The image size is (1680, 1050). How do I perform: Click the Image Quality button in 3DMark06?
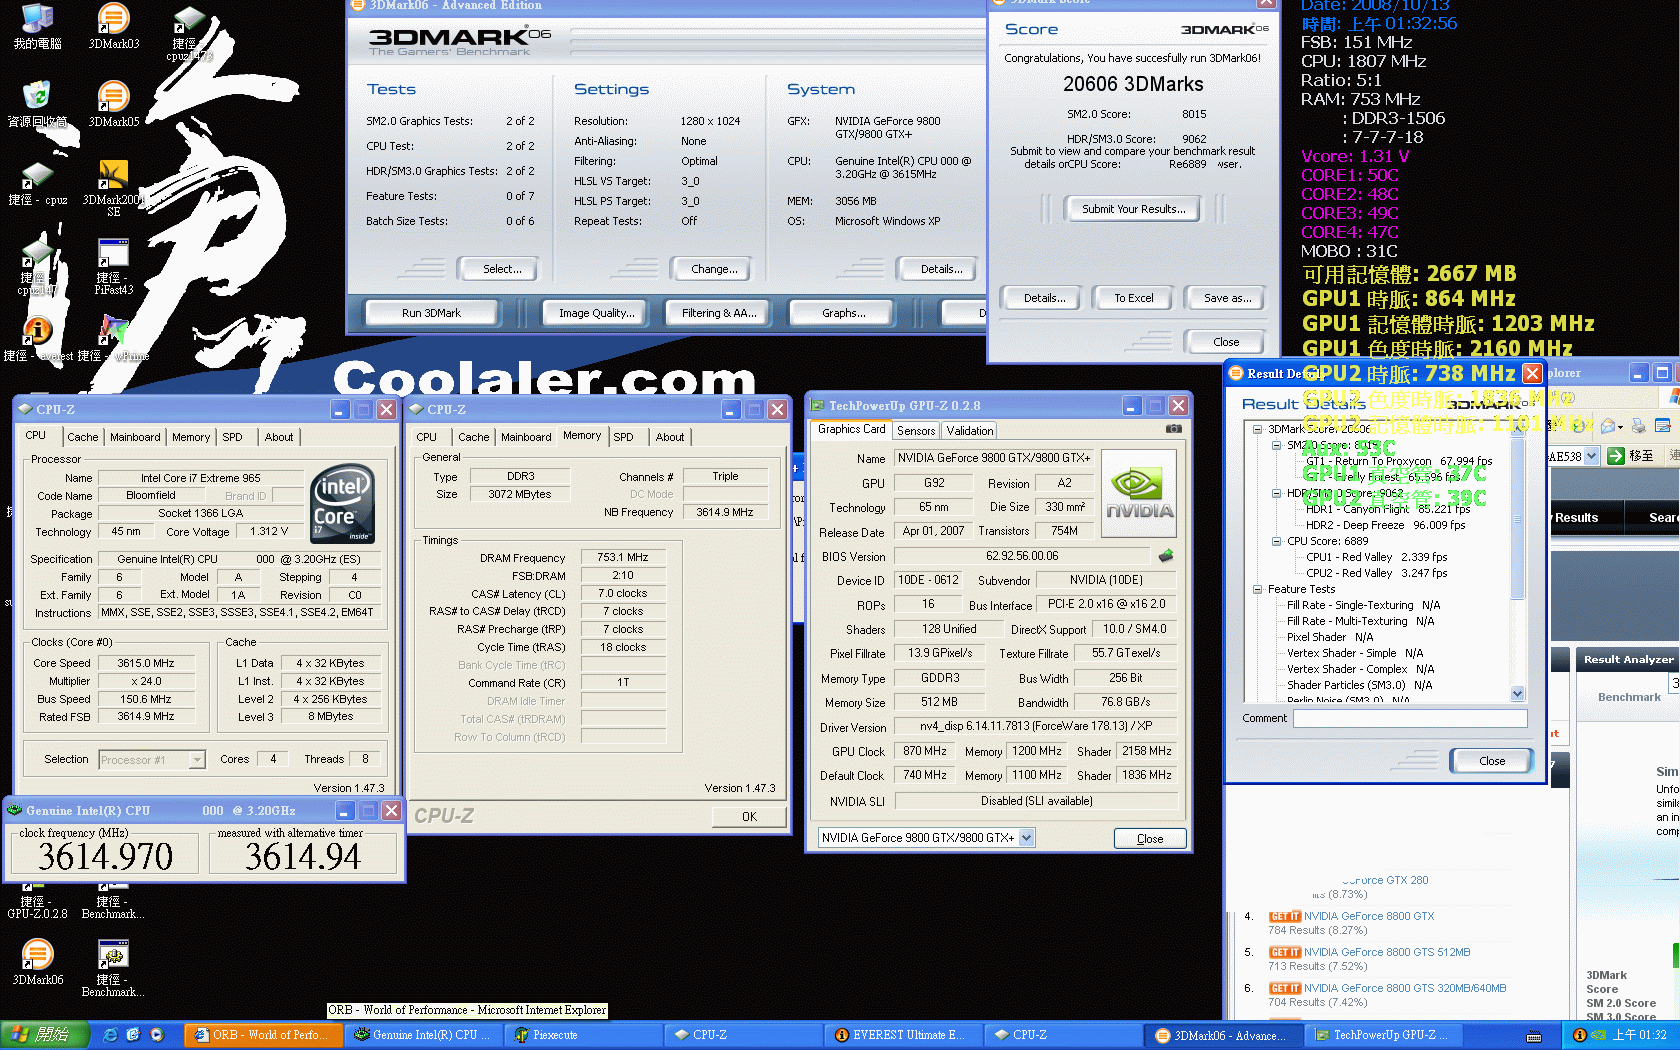(597, 313)
